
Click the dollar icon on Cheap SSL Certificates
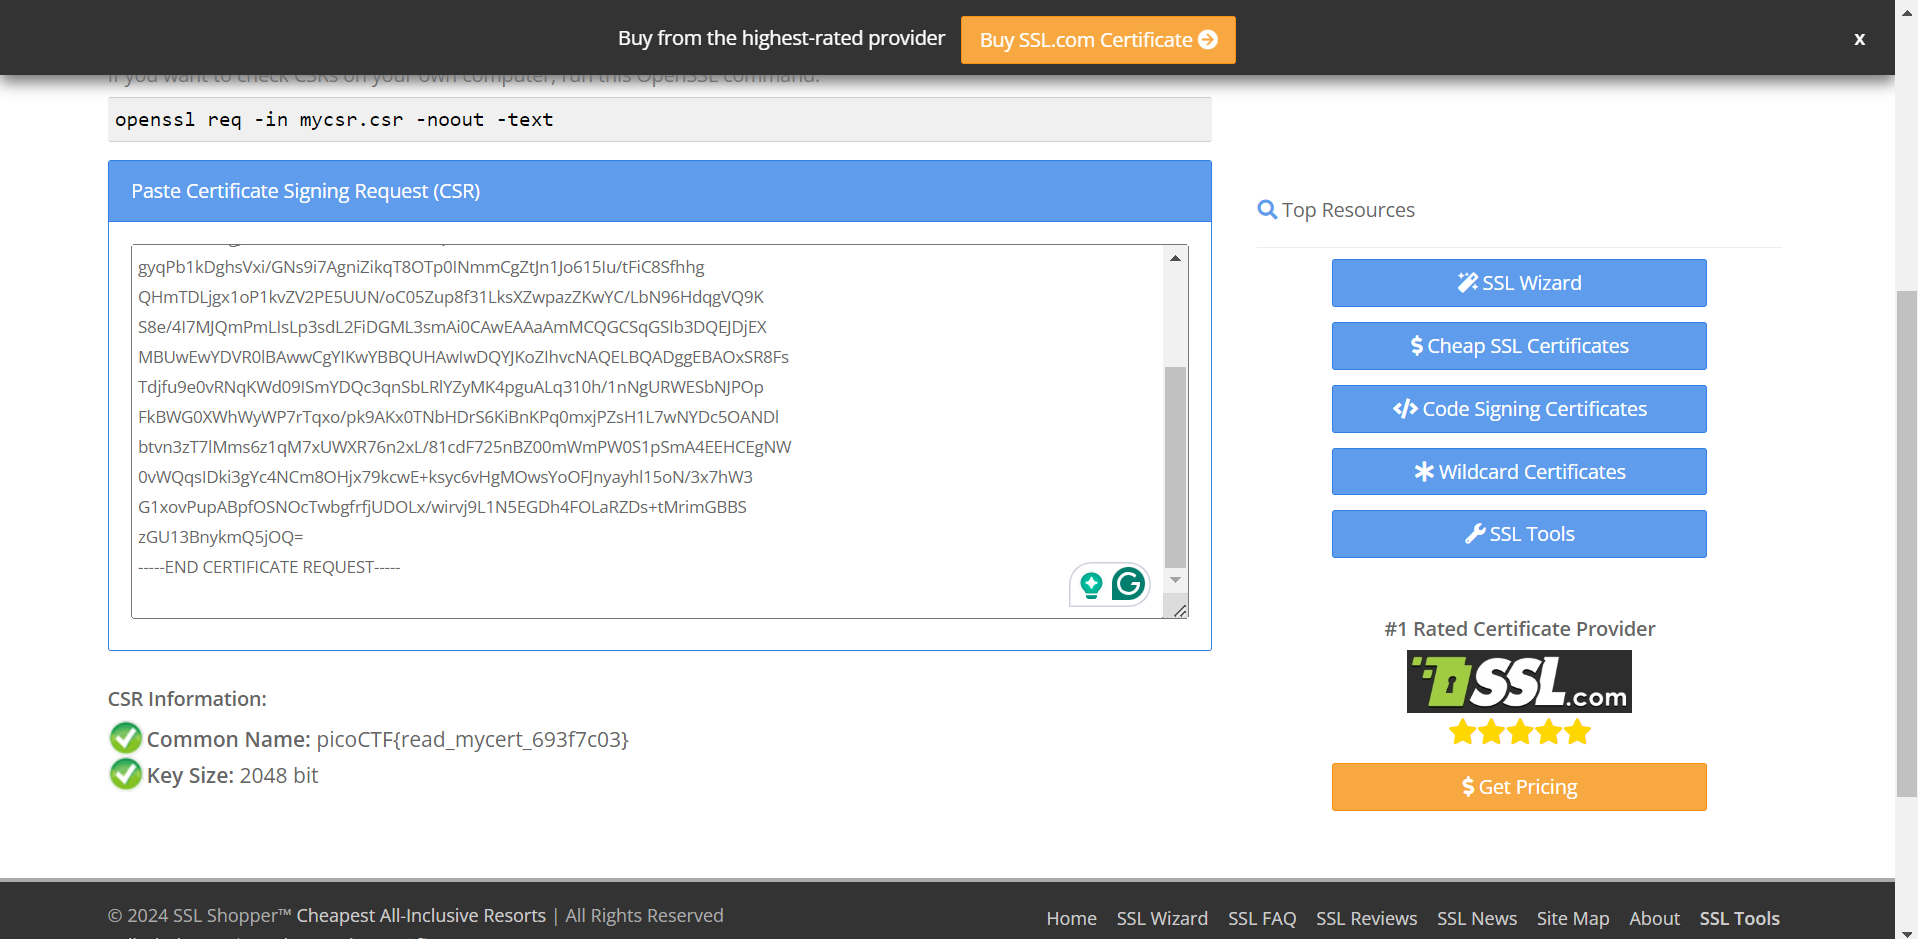[1416, 346]
